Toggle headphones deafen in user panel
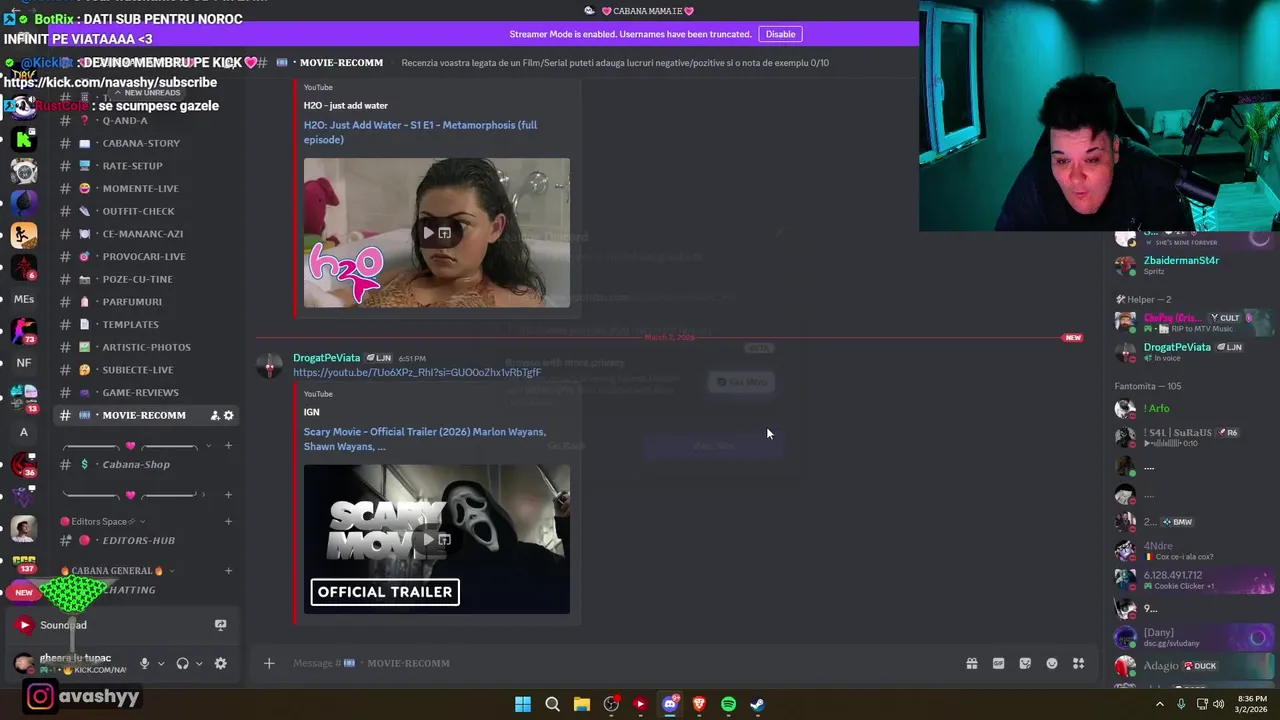 click(x=182, y=663)
